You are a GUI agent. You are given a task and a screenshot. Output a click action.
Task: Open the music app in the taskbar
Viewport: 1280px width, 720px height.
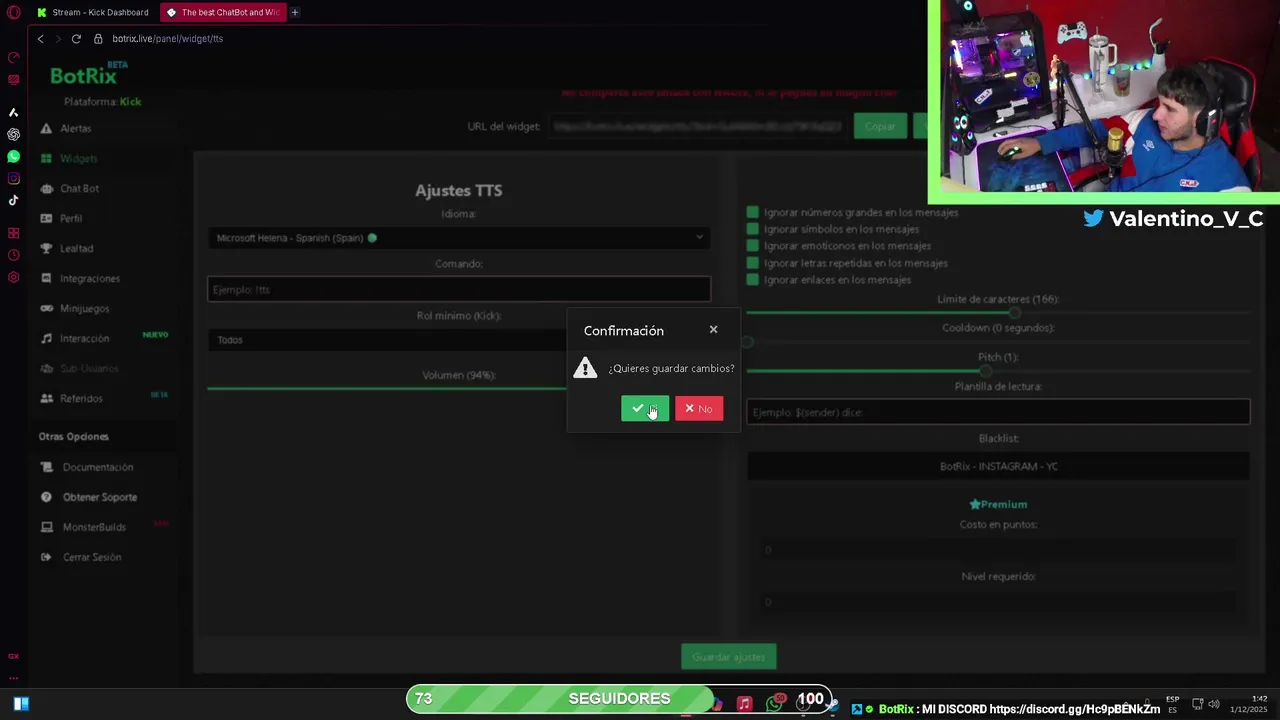tap(744, 704)
